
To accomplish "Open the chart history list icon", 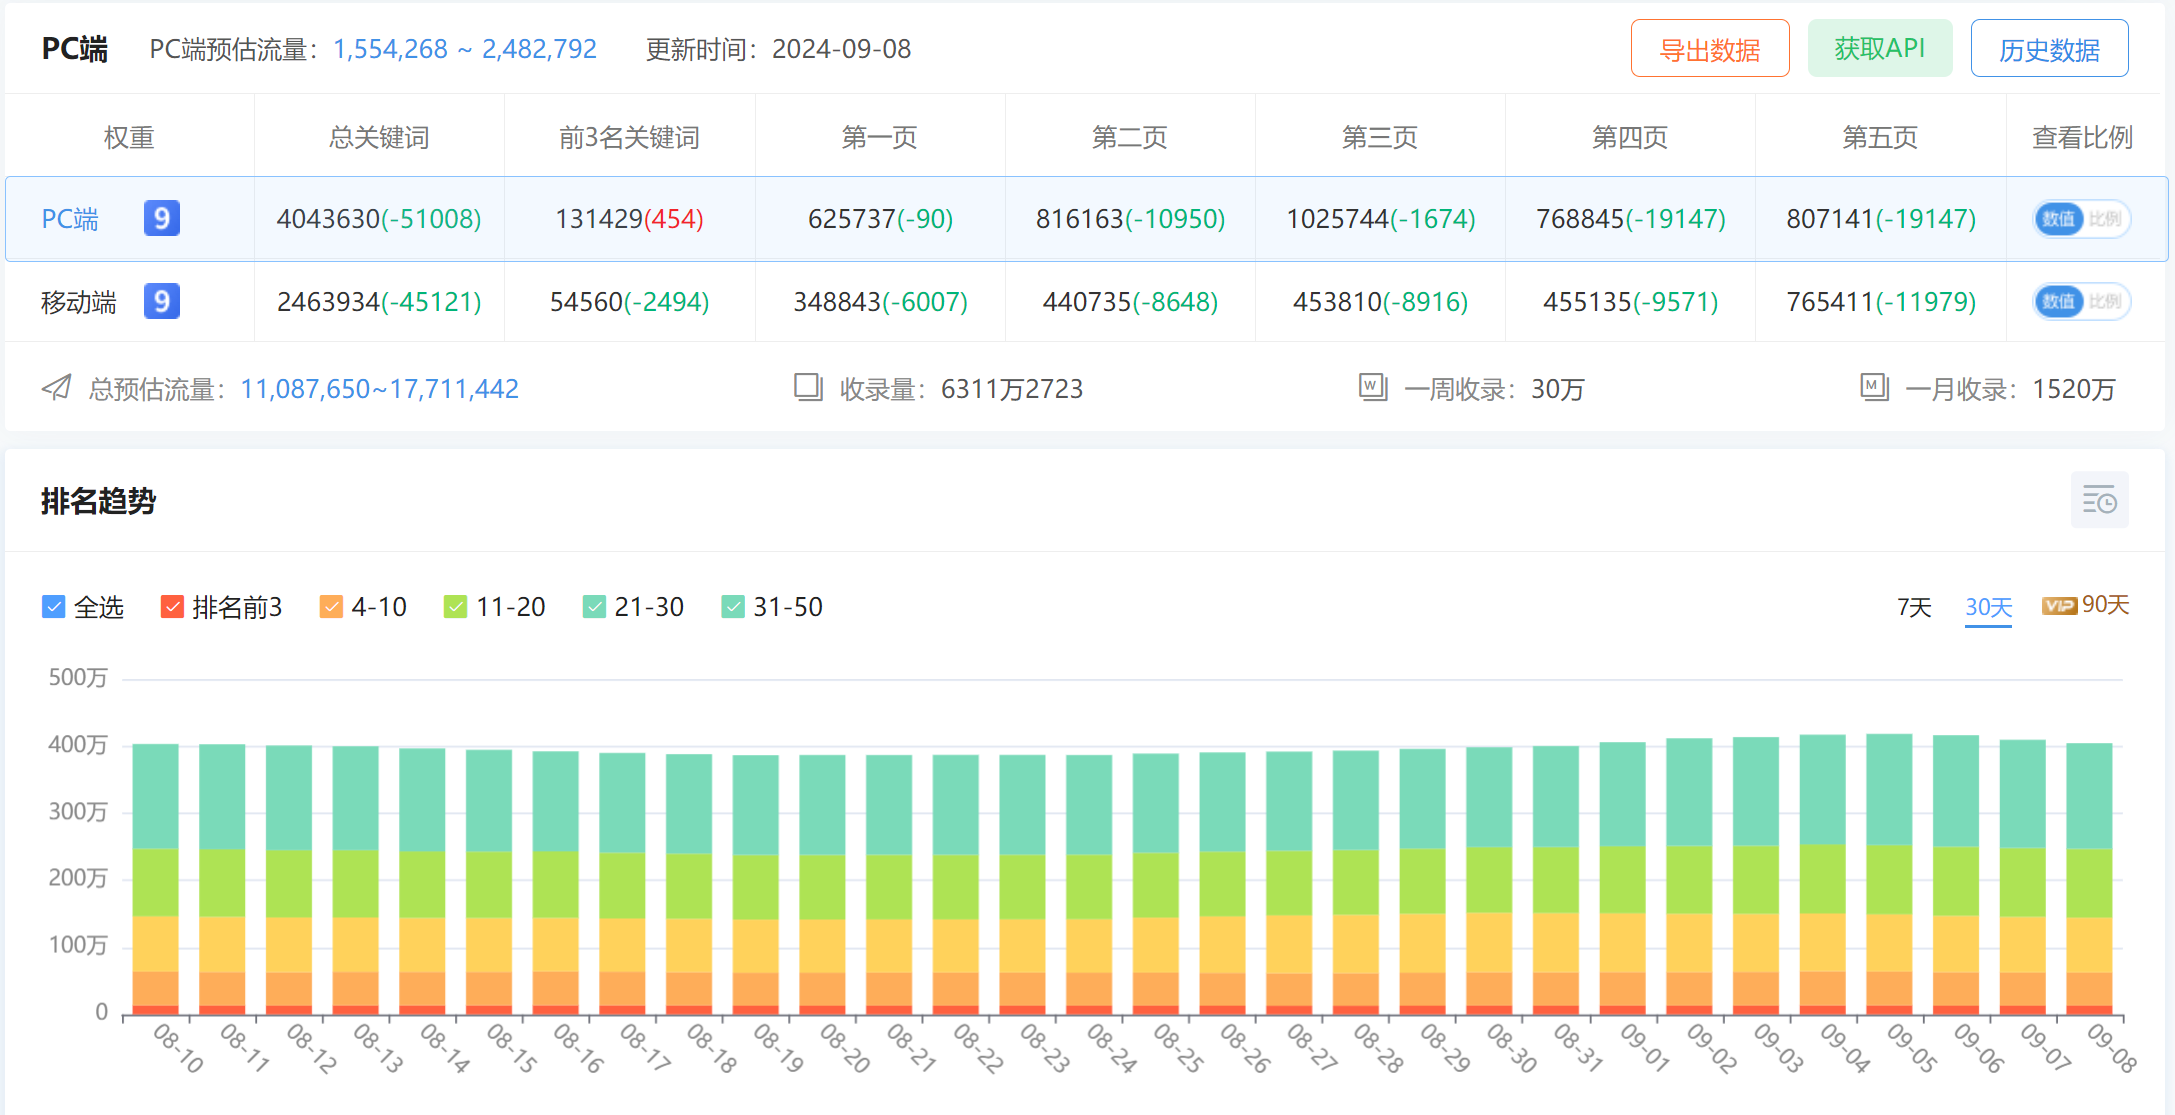I will click(x=2099, y=500).
